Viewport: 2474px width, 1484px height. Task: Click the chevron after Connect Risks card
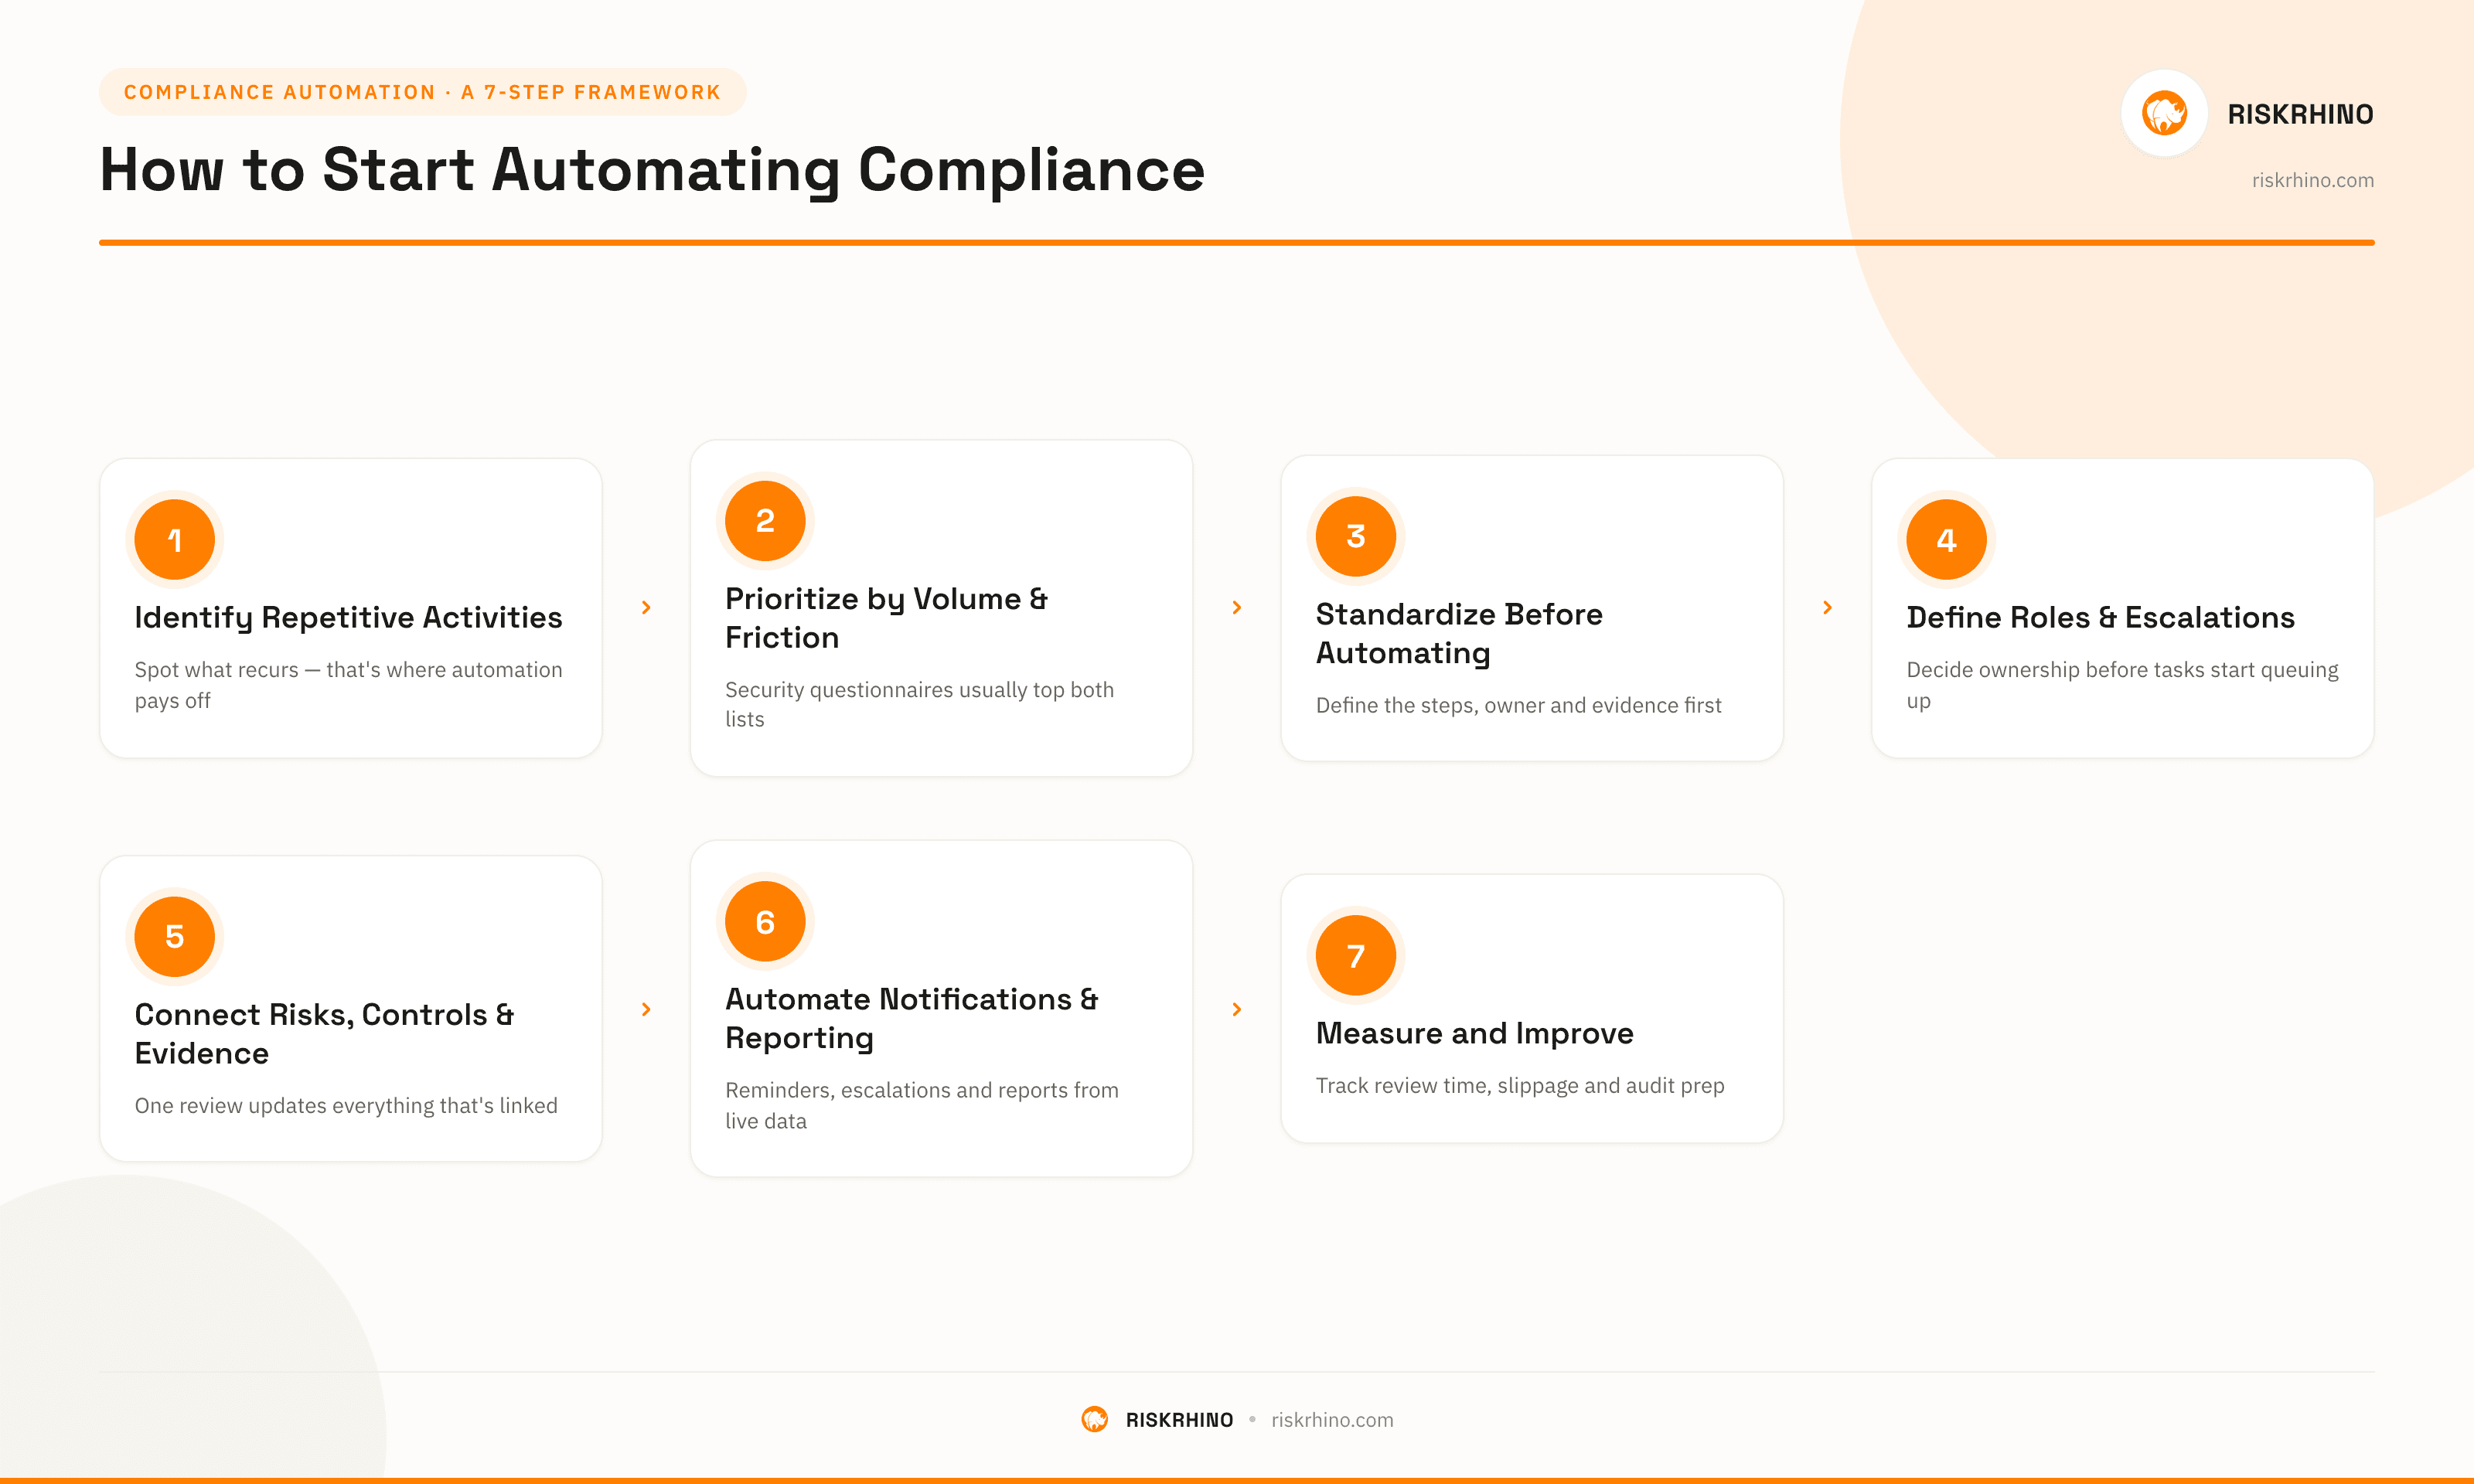click(x=646, y=1009)
